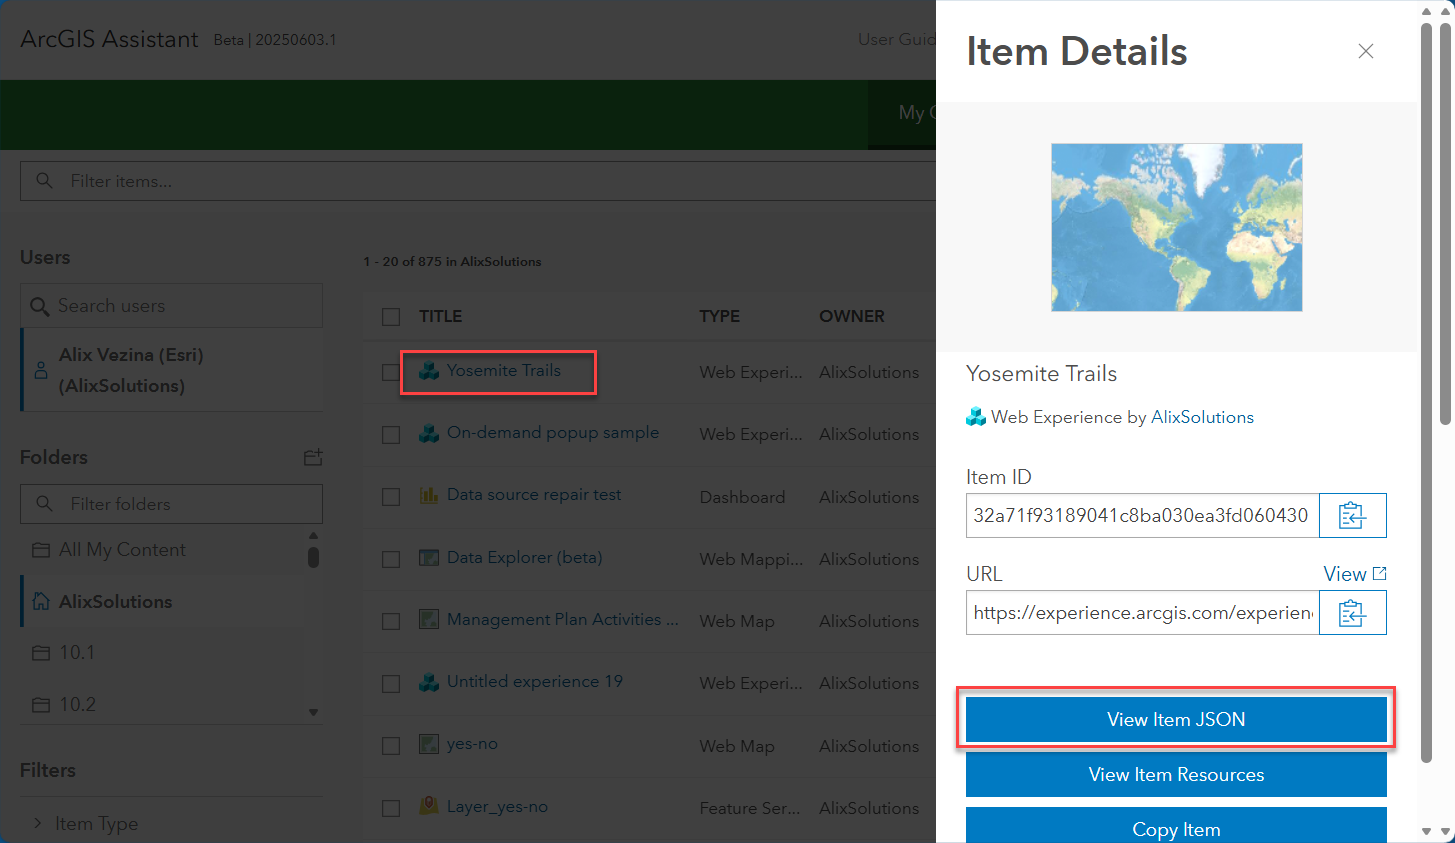Open the View link for the URL
Image resolution: width=1455 pixels, height=843 pixels.
click(x=1354, y=574)
